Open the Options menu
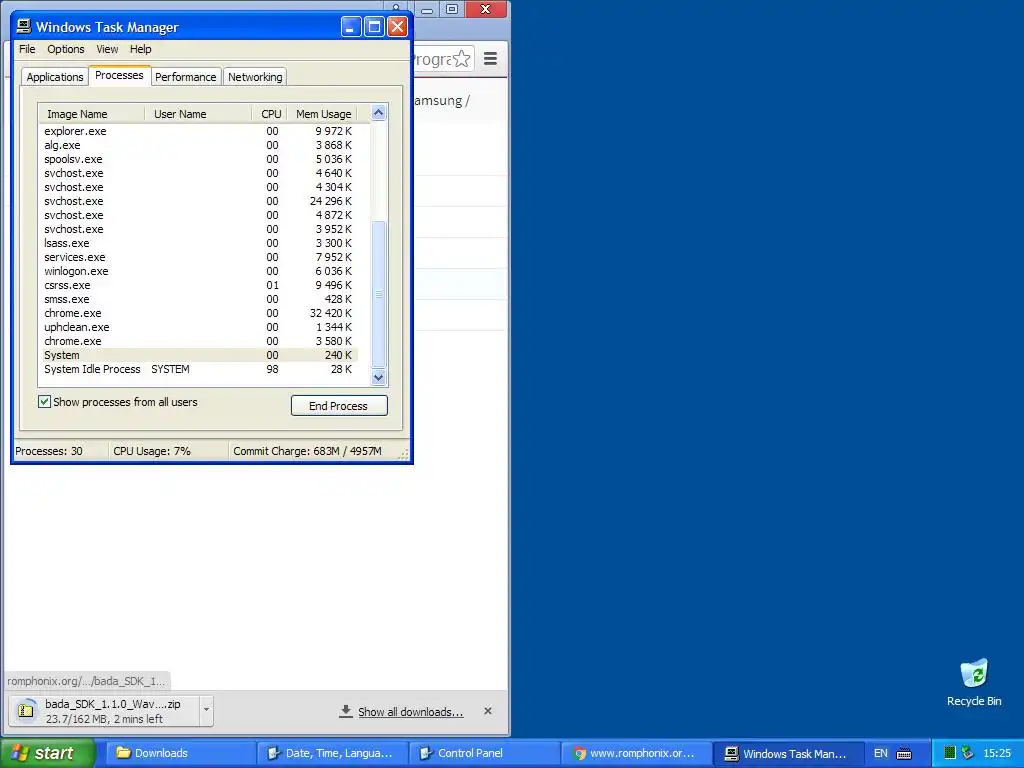Viewport: 1024px width, 768px height. point(65,49)
